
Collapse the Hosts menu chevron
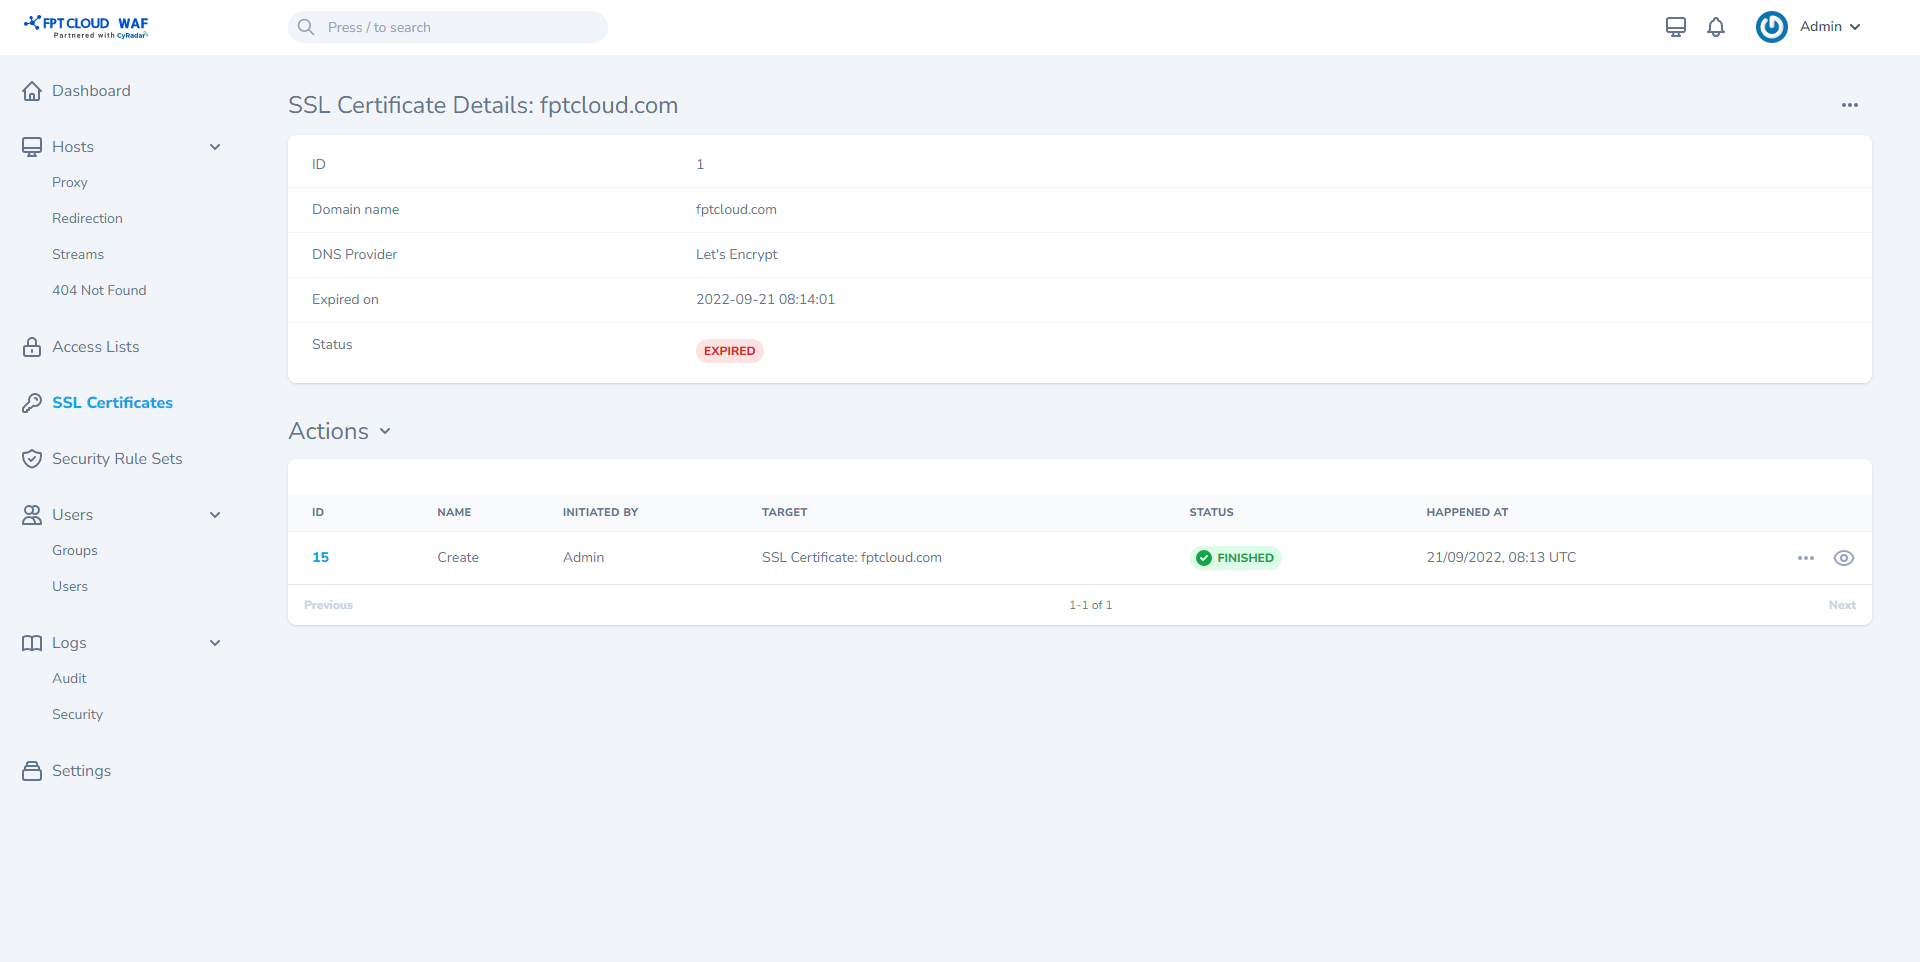click(215, 147)
